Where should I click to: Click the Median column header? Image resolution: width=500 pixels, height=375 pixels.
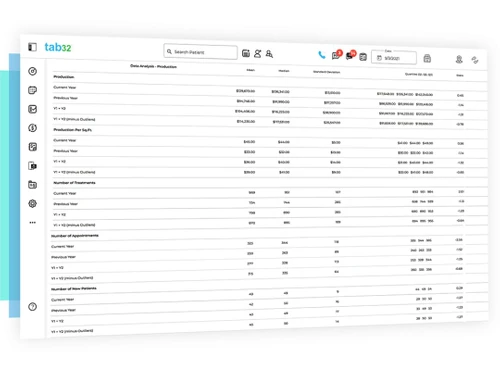coord(284,71)
